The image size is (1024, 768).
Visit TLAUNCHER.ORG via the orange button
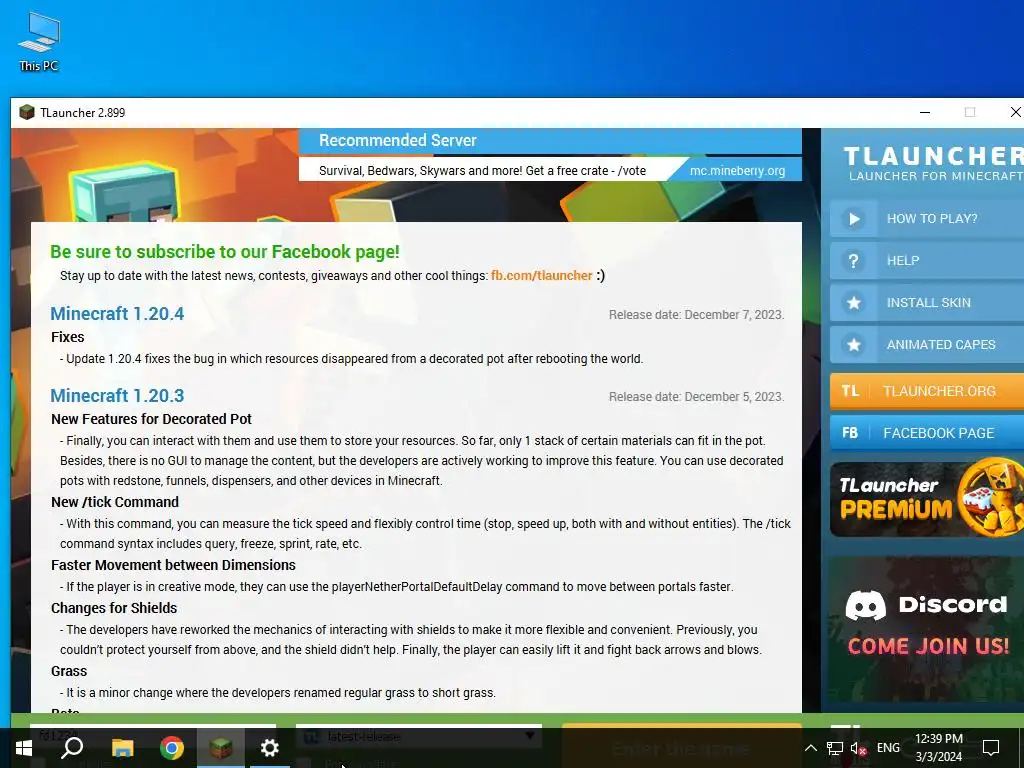(927, 391)
